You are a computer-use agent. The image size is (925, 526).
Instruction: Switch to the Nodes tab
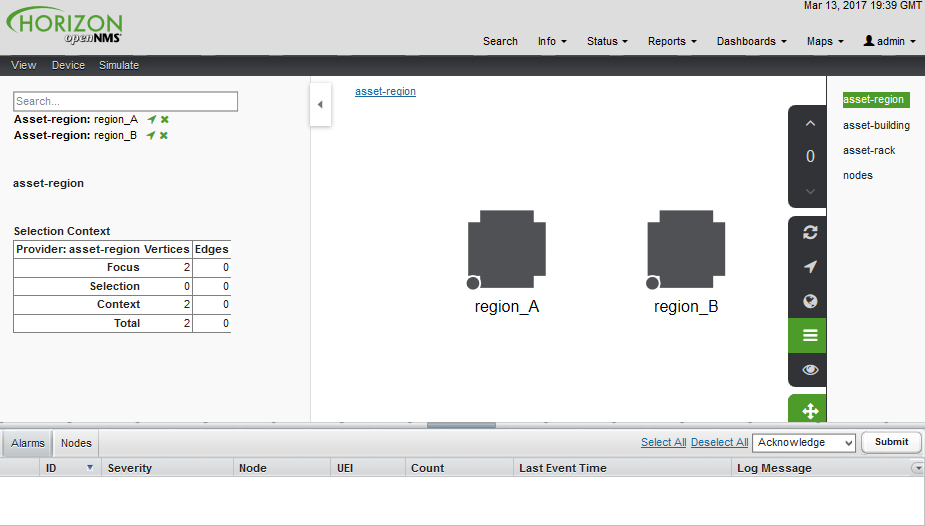tap(76, 443)
